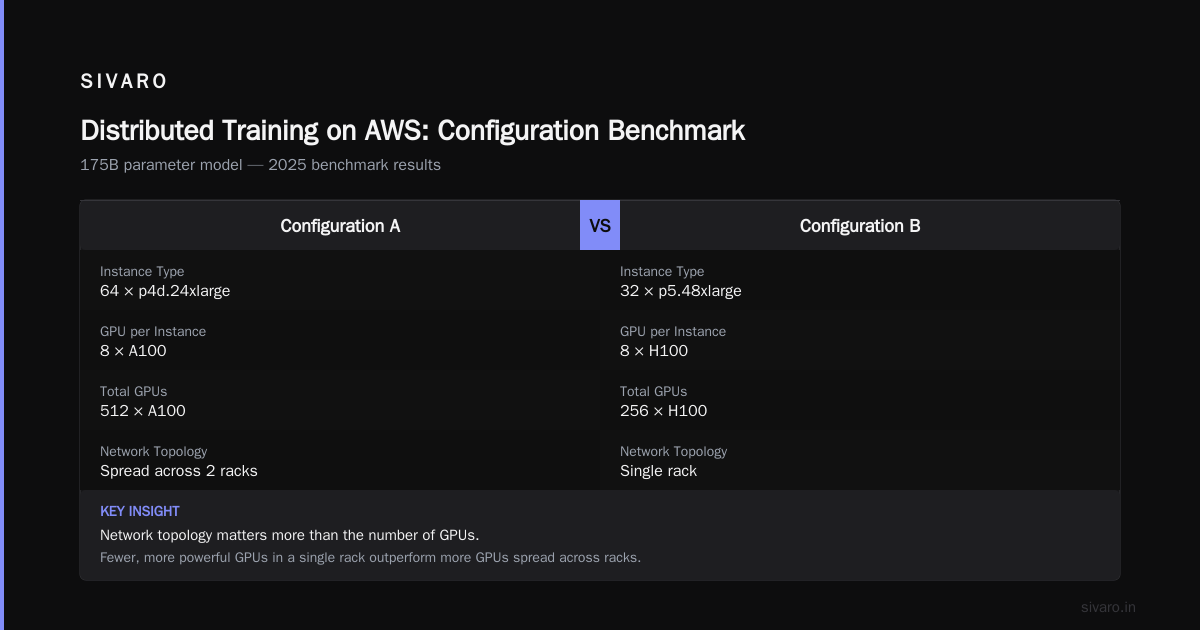This screenshot has width=1200, height=630.
Task: Click the value 'Spread across 2 racks'
Action: 179,471
